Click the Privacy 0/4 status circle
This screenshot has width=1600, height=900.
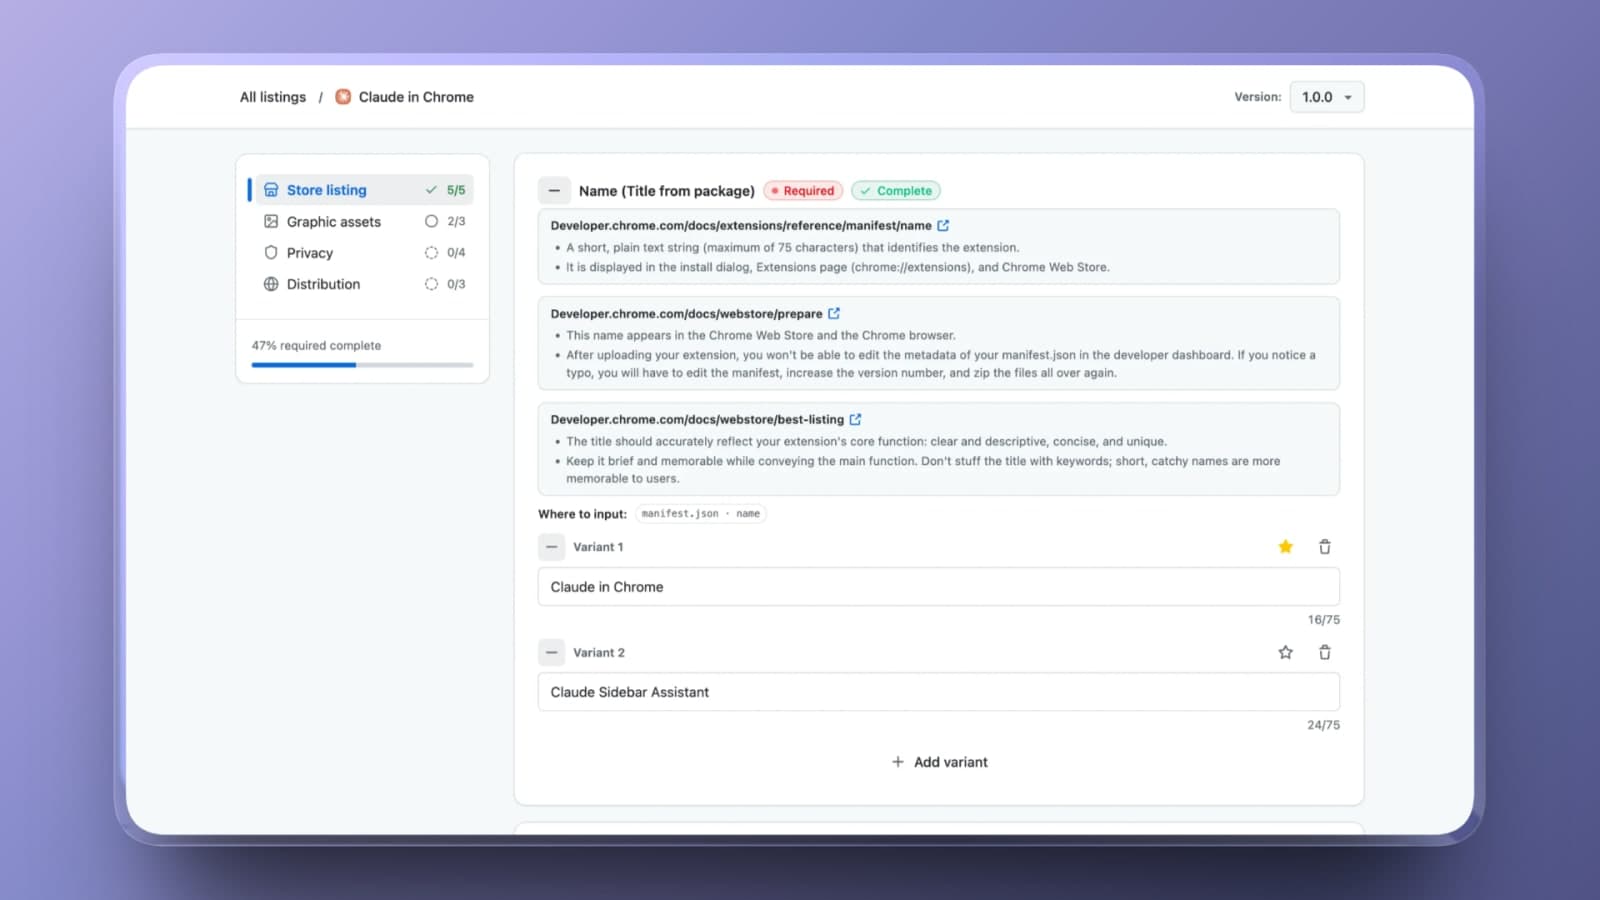431,253
